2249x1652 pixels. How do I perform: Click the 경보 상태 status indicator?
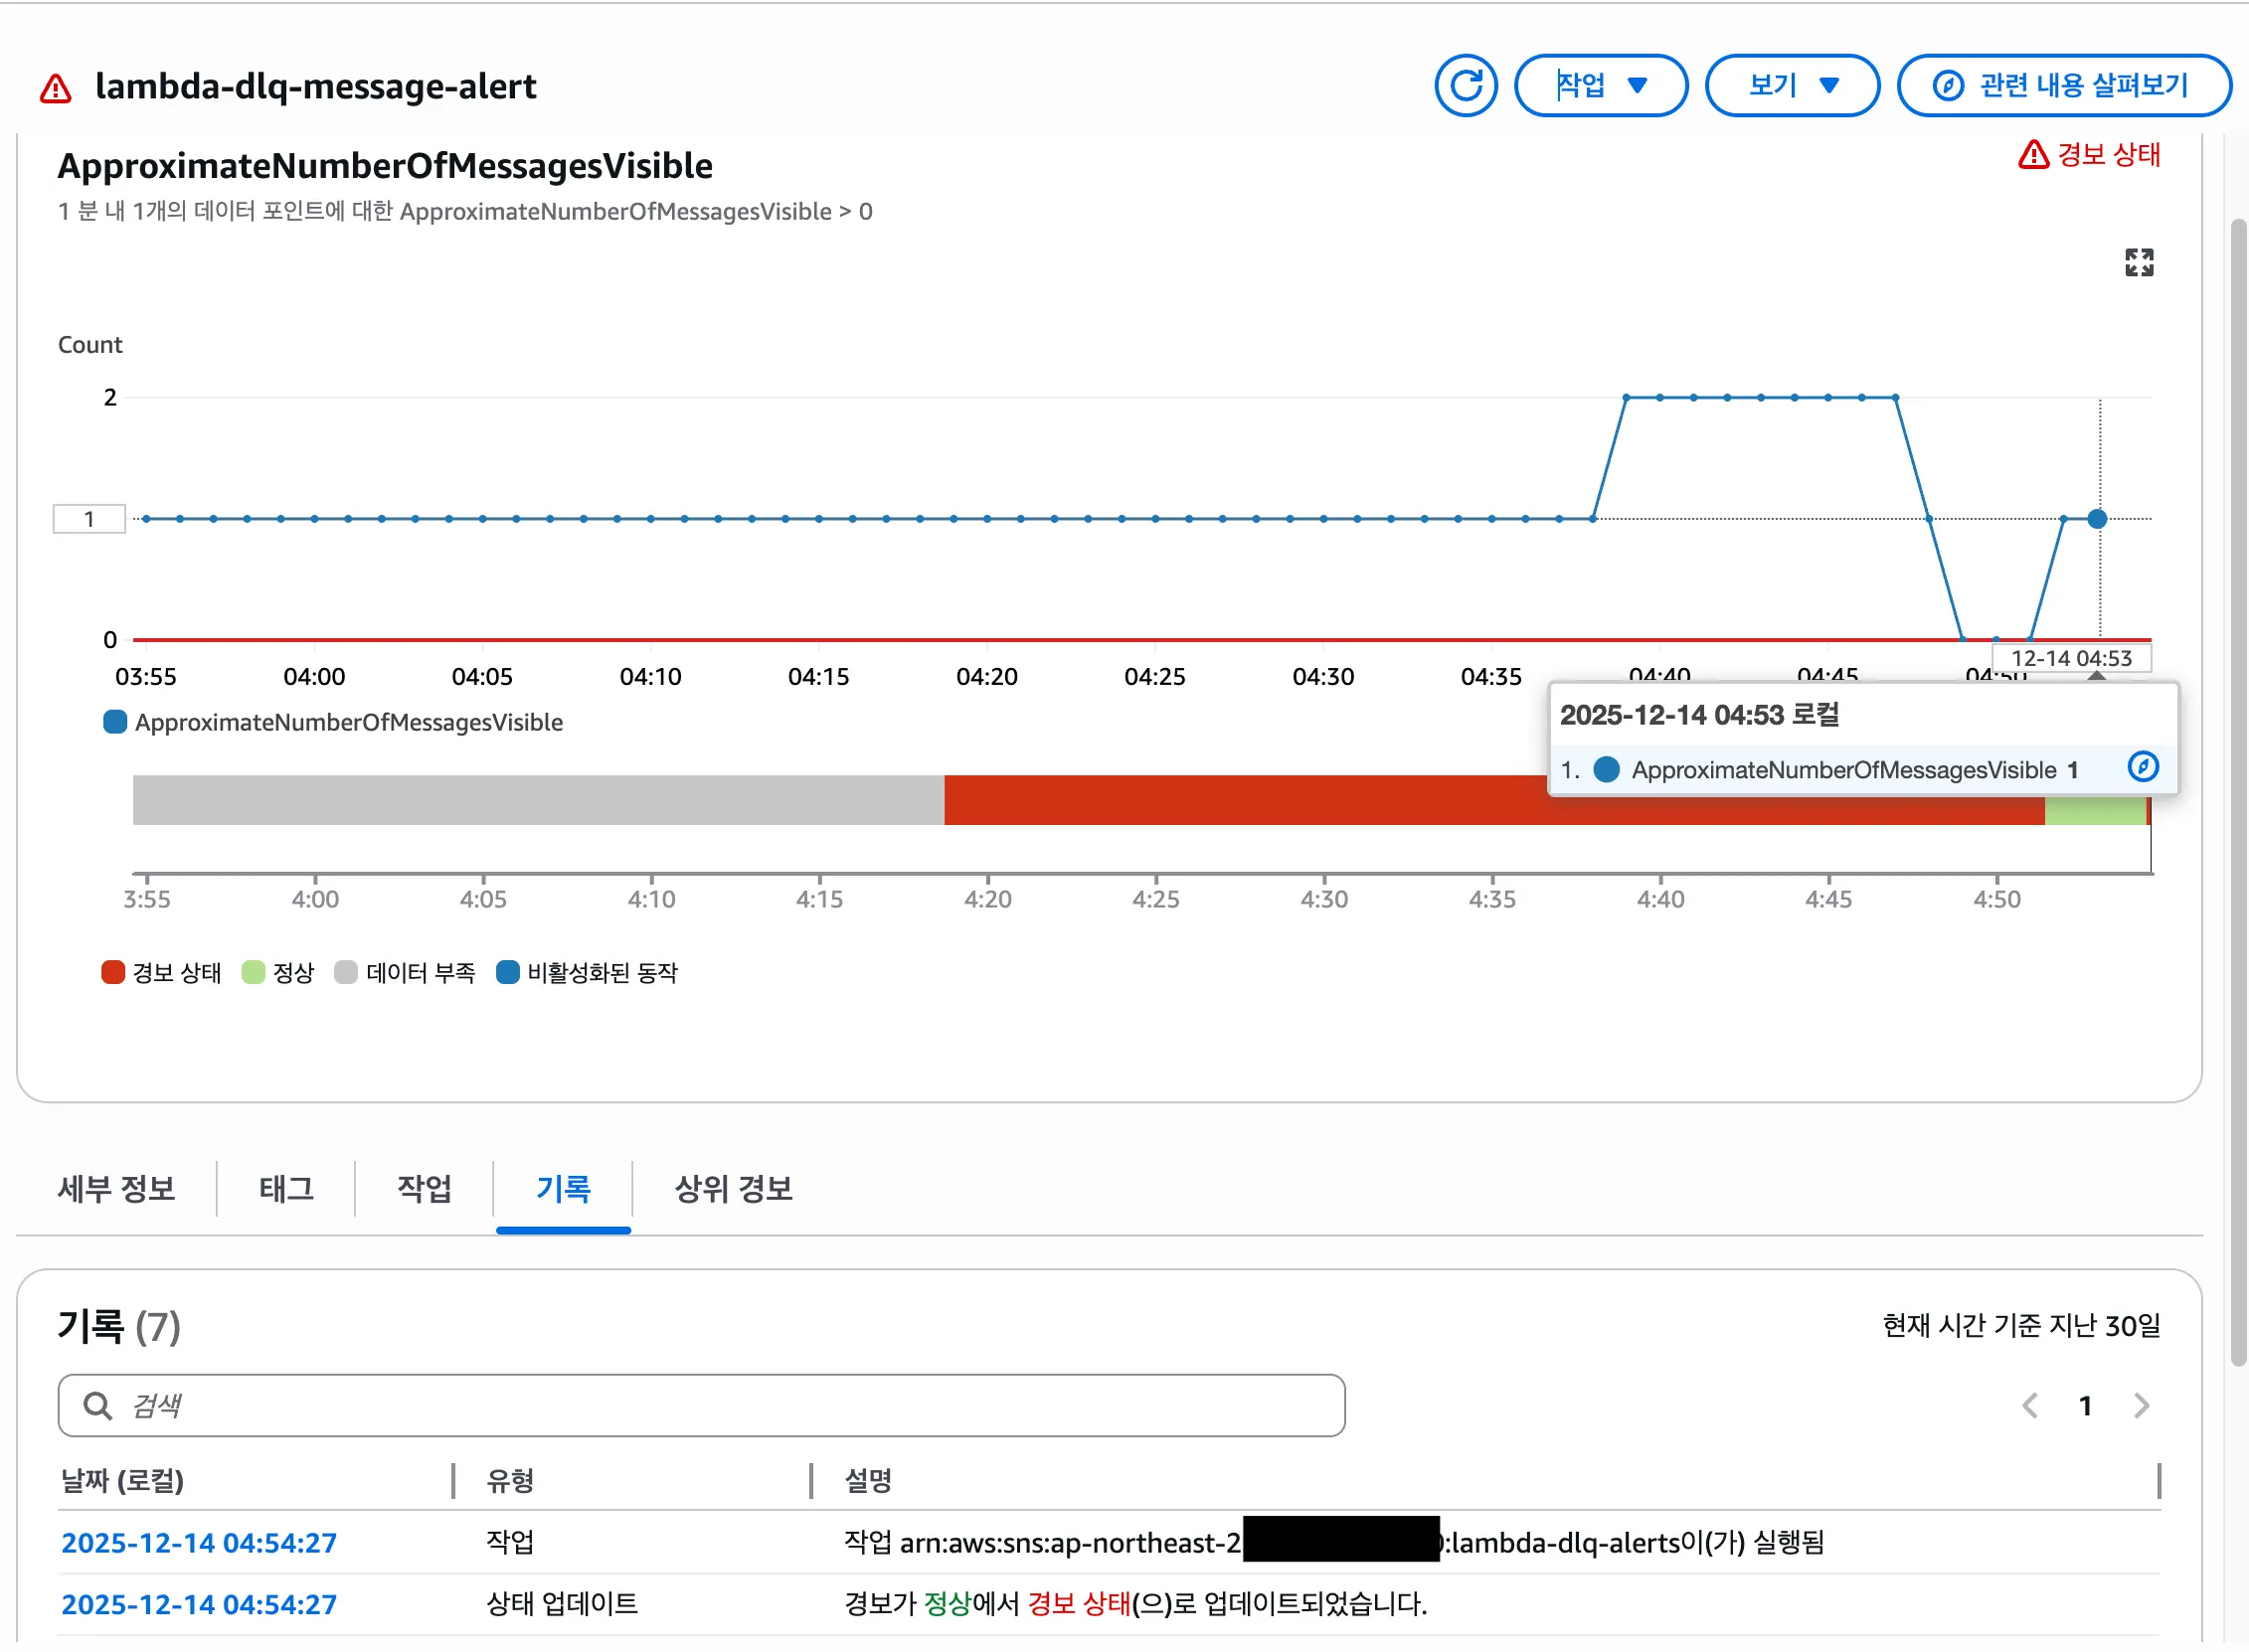point(2089,155)
